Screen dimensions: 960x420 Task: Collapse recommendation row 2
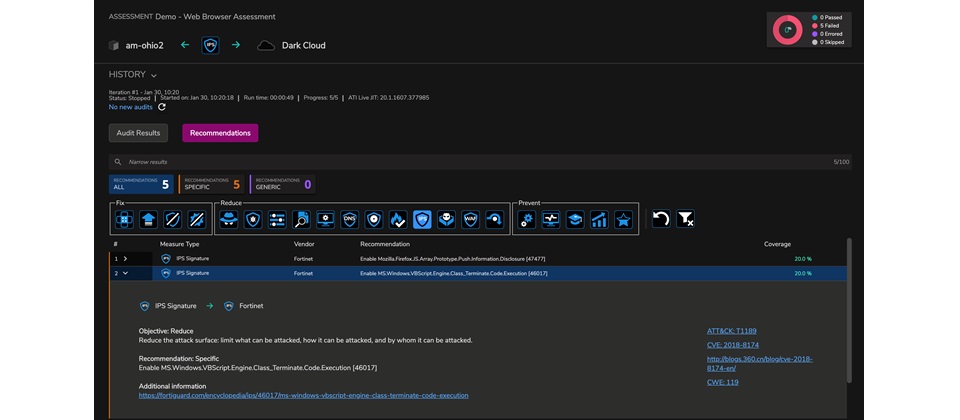125,272
